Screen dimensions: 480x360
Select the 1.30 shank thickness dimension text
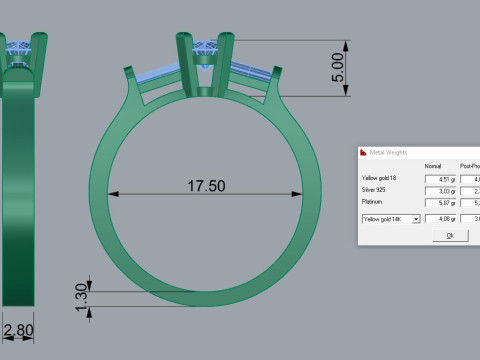point(81,298)
